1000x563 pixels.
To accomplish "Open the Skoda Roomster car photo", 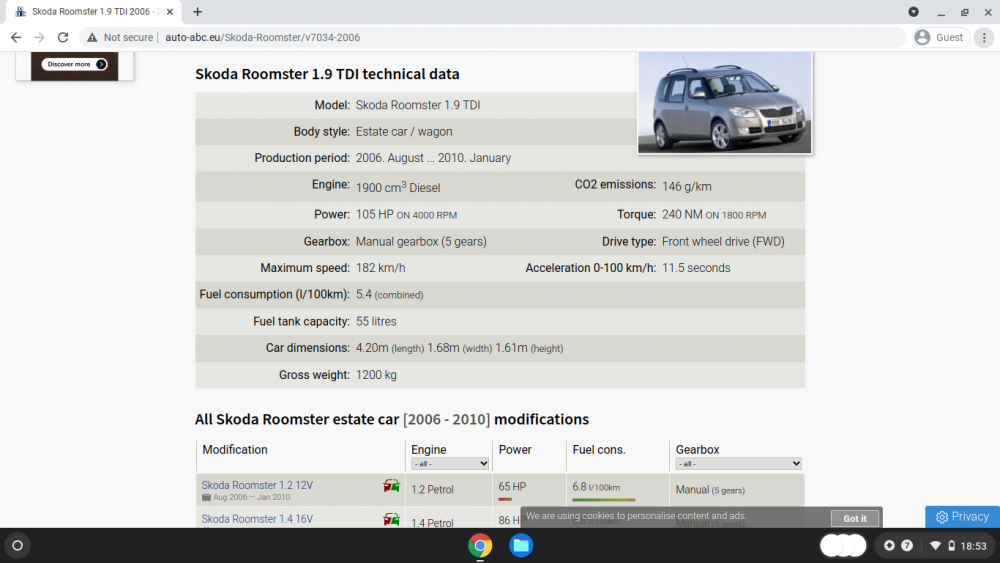I will coord(724,103).
